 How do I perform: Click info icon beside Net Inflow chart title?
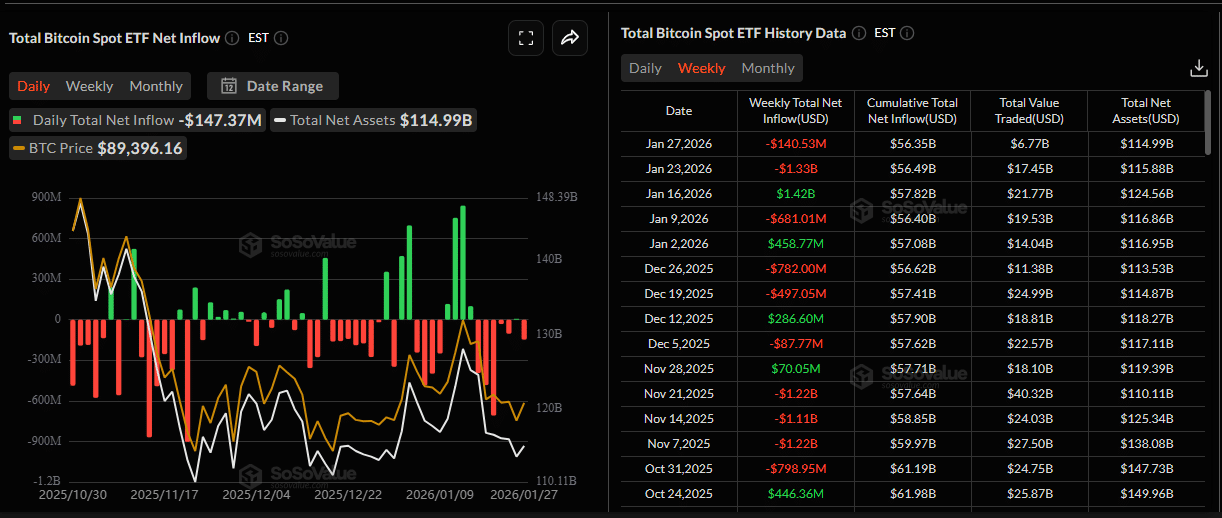click(x=232, y=38)
